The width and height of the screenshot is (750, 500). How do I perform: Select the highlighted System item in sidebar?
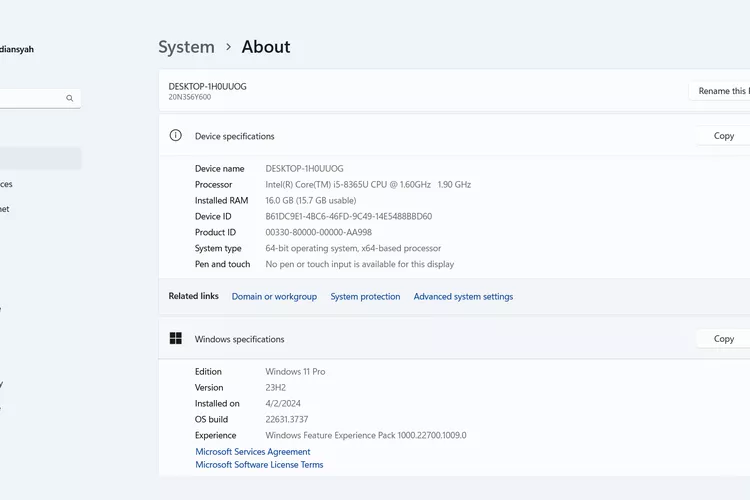(41, 158)
